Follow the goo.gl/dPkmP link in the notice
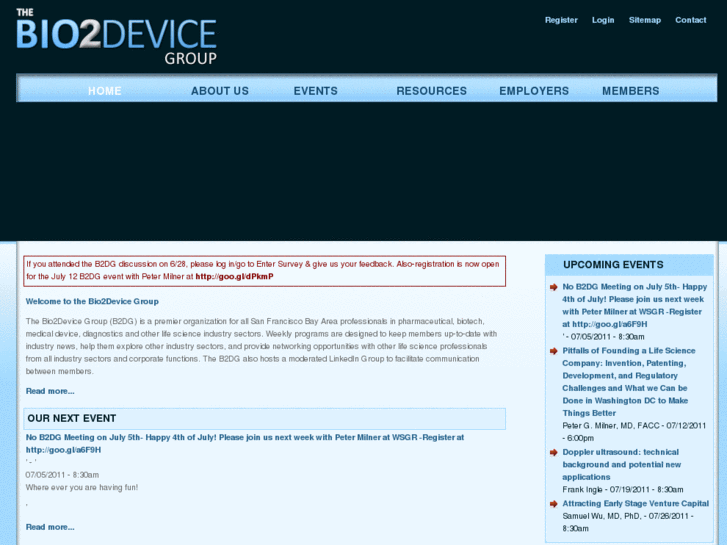Image resolution: width=727 pixels, height=545 pixels. click(234, 276)
